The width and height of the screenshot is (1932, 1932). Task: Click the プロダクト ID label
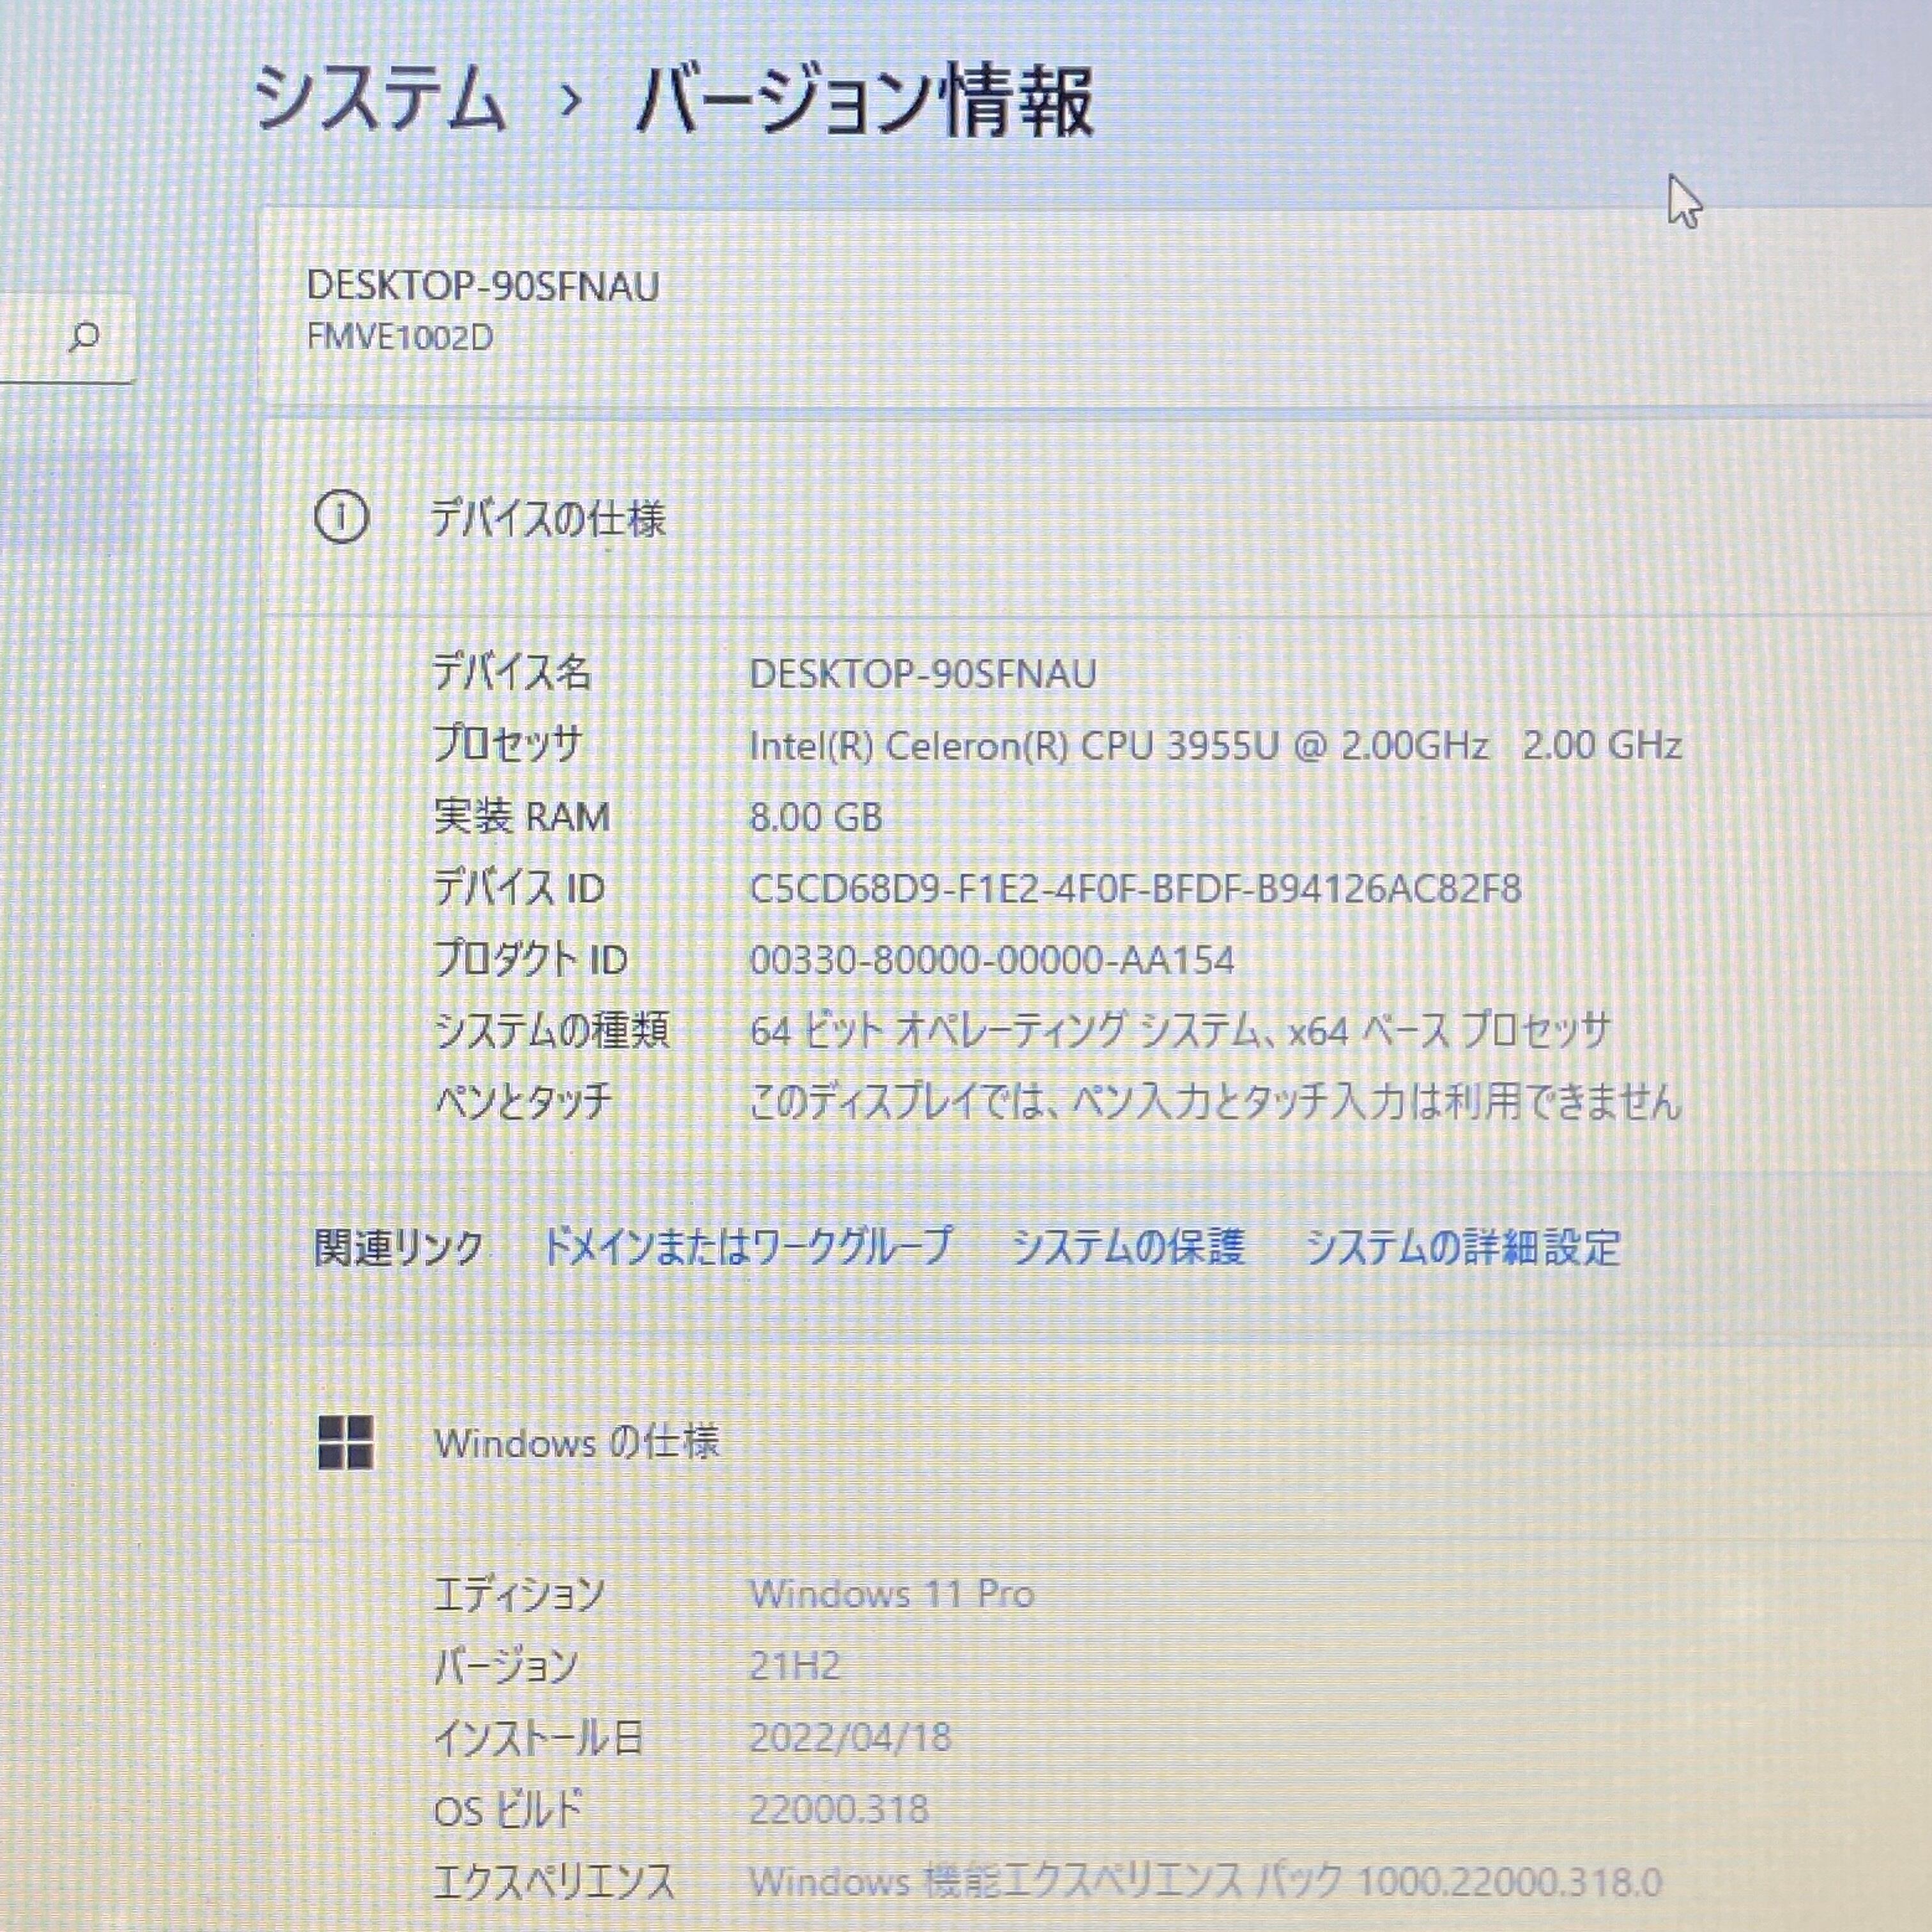(x=530, y=960)
